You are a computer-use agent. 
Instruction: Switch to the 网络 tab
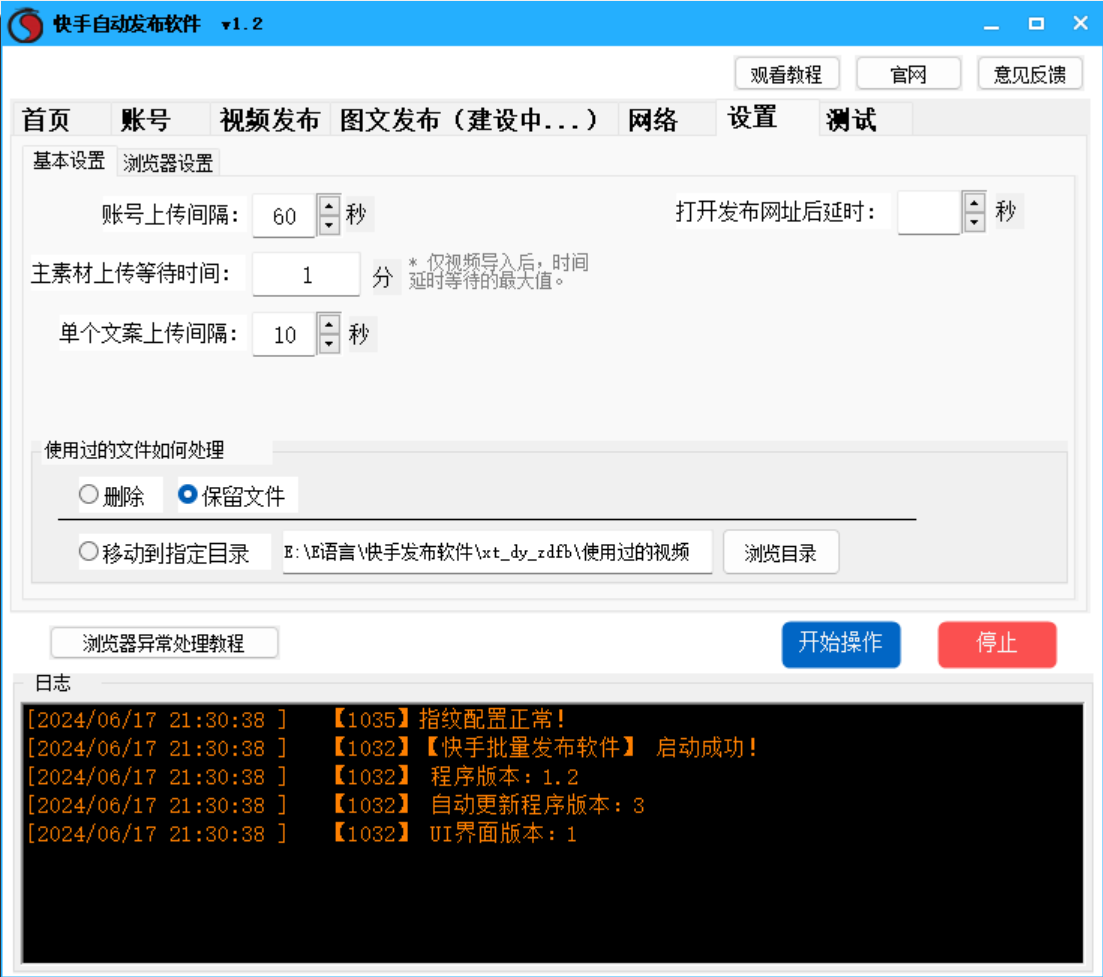667,119
